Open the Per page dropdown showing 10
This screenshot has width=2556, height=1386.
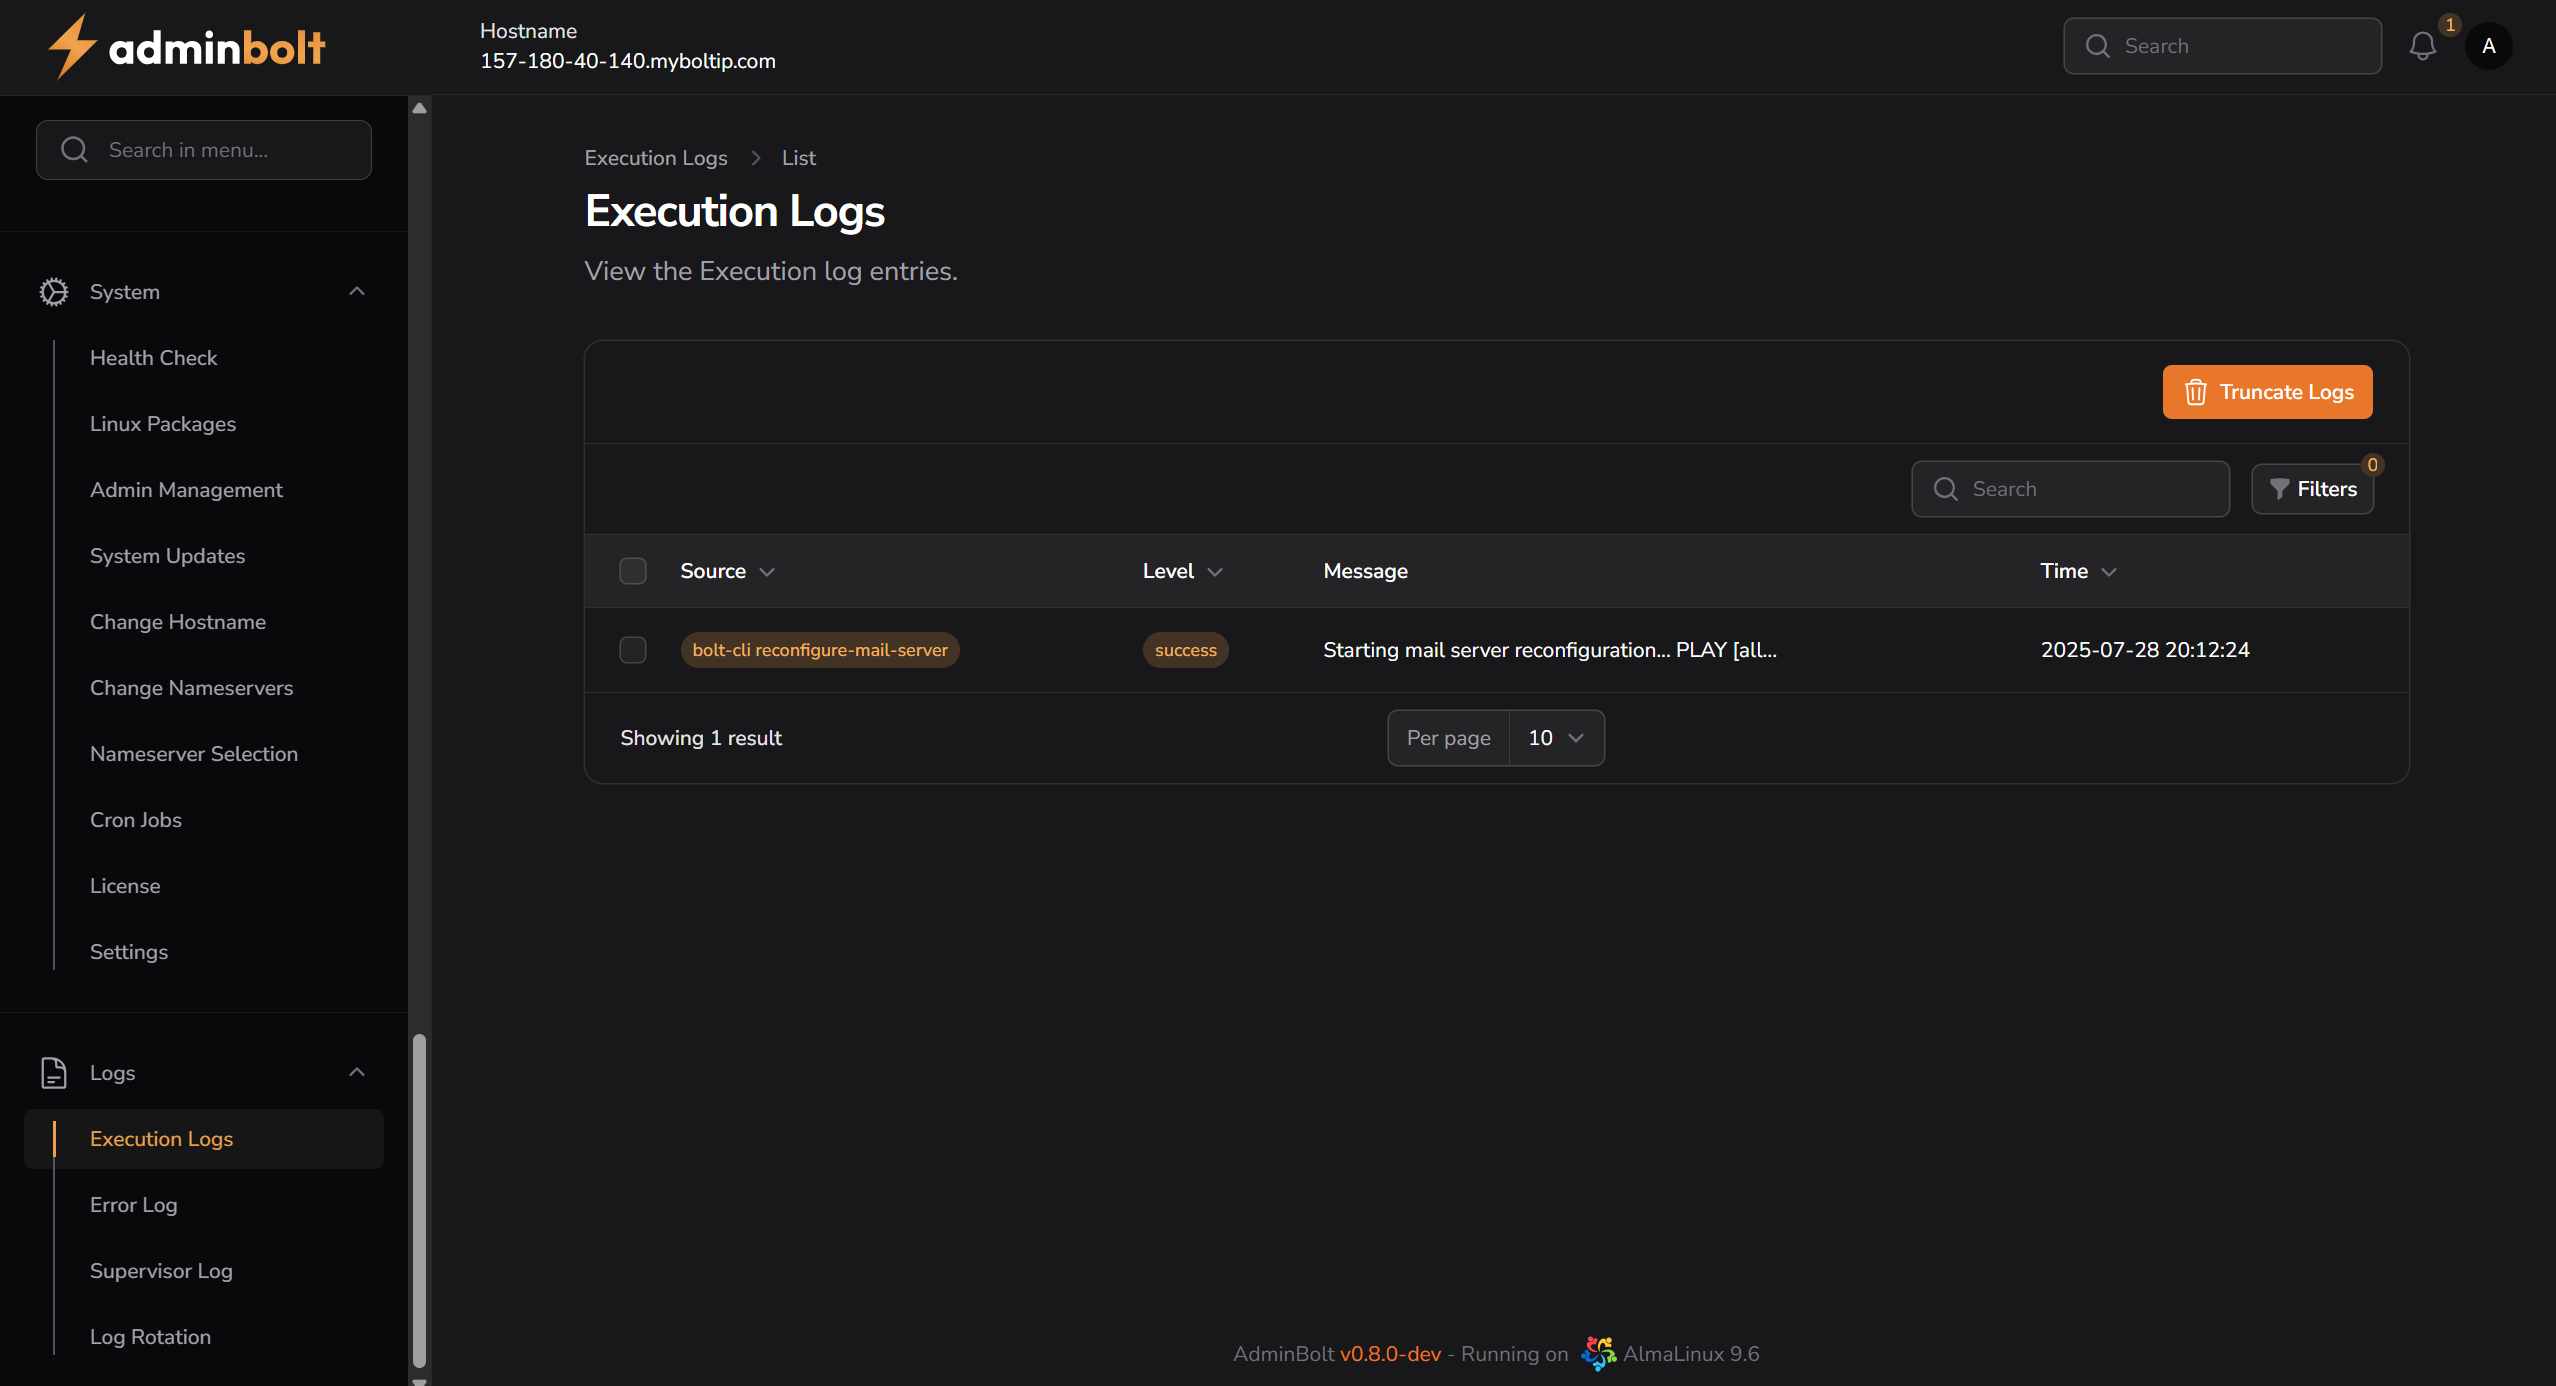click(1554, 737)
